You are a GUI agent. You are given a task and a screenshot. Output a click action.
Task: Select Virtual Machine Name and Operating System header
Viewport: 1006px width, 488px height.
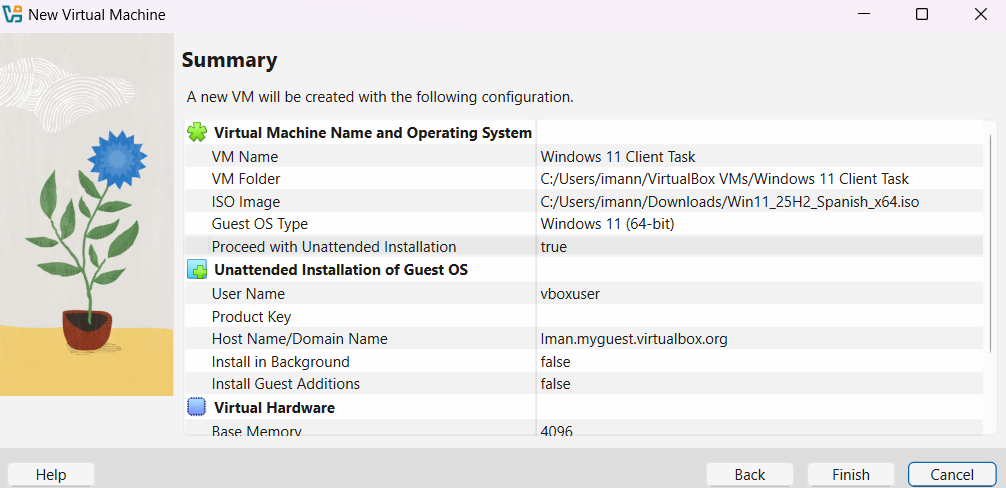click(372, 132)
